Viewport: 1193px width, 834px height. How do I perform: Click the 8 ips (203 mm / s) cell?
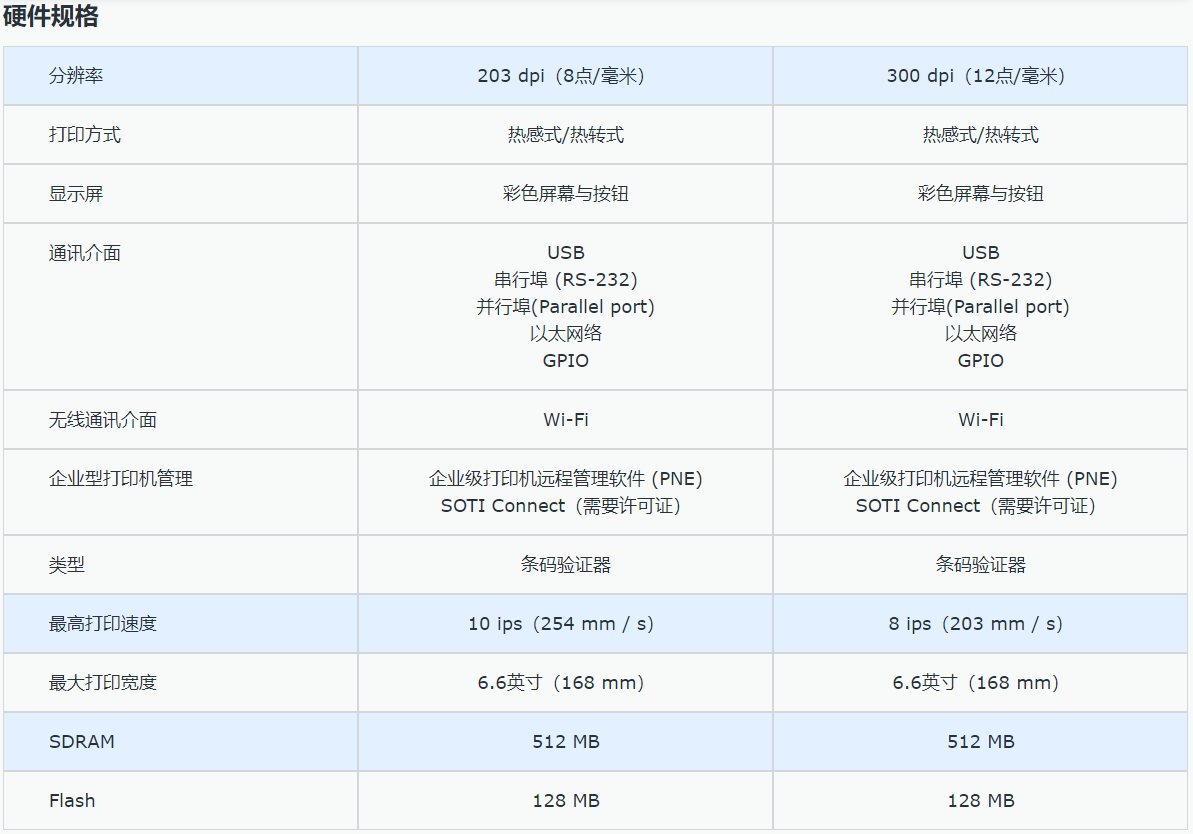pyautogui.click(x=980, y=624)
